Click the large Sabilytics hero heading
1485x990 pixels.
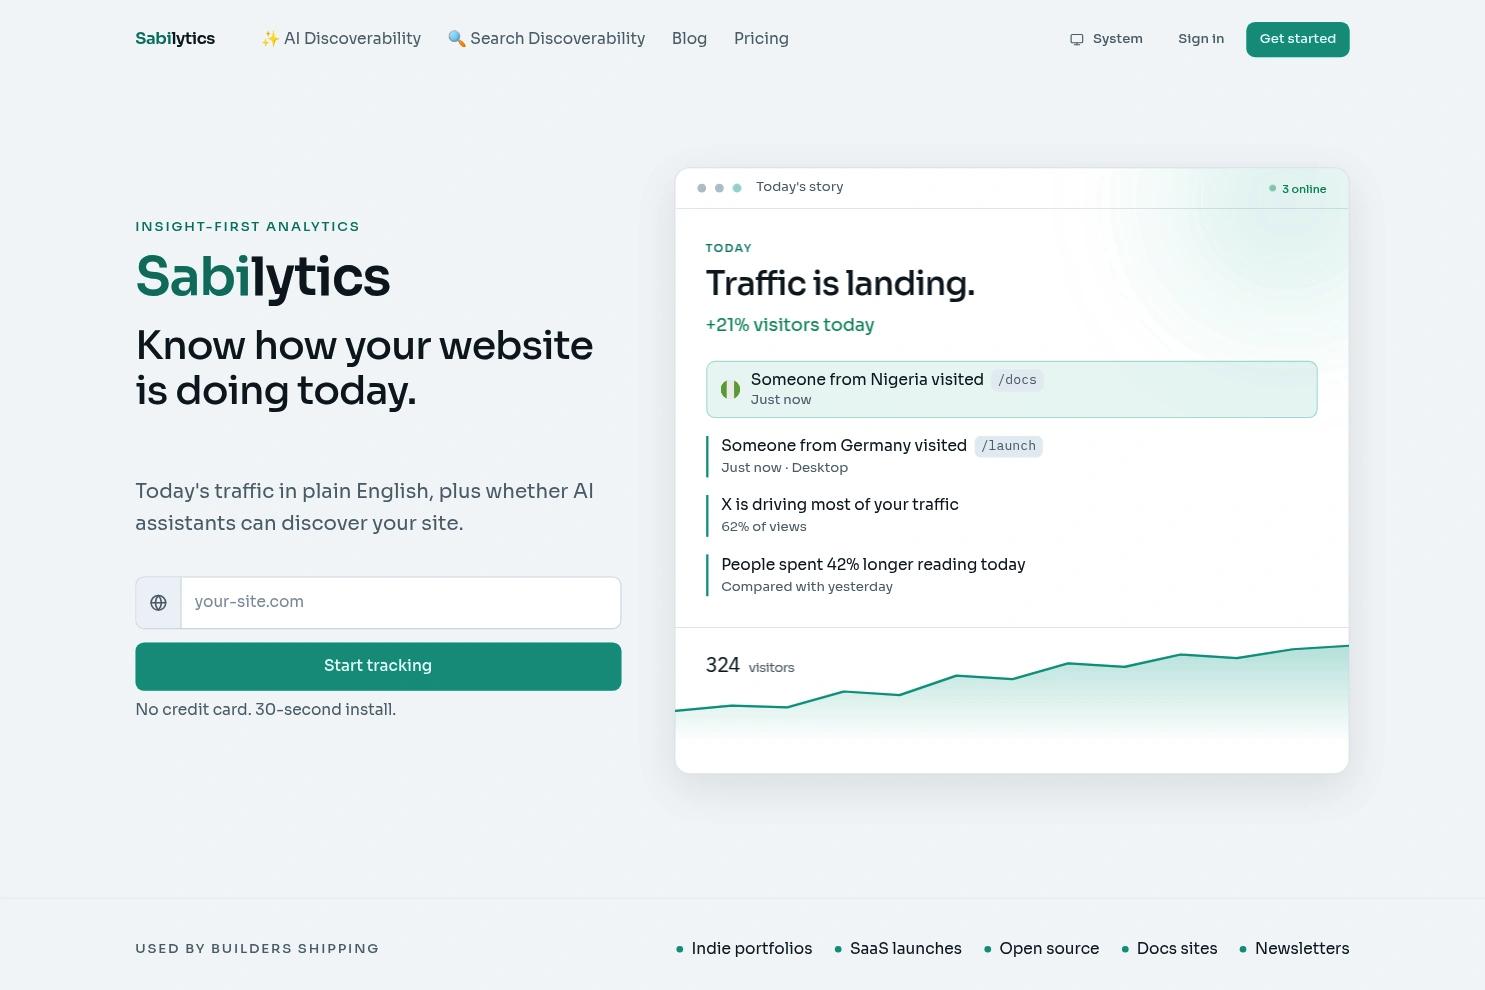[263, 277]
